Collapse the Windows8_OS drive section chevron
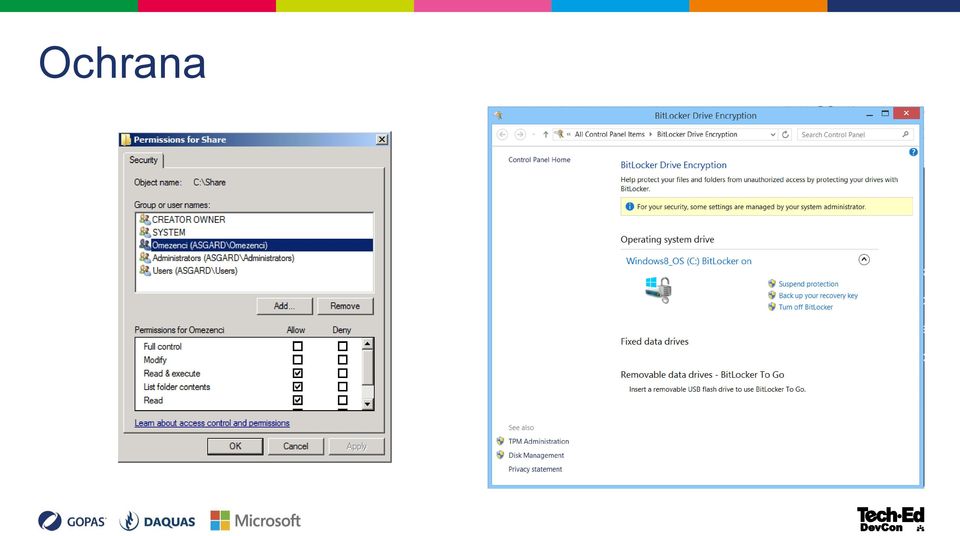Viewport: 960px width, 536px height. click(864, 260)
